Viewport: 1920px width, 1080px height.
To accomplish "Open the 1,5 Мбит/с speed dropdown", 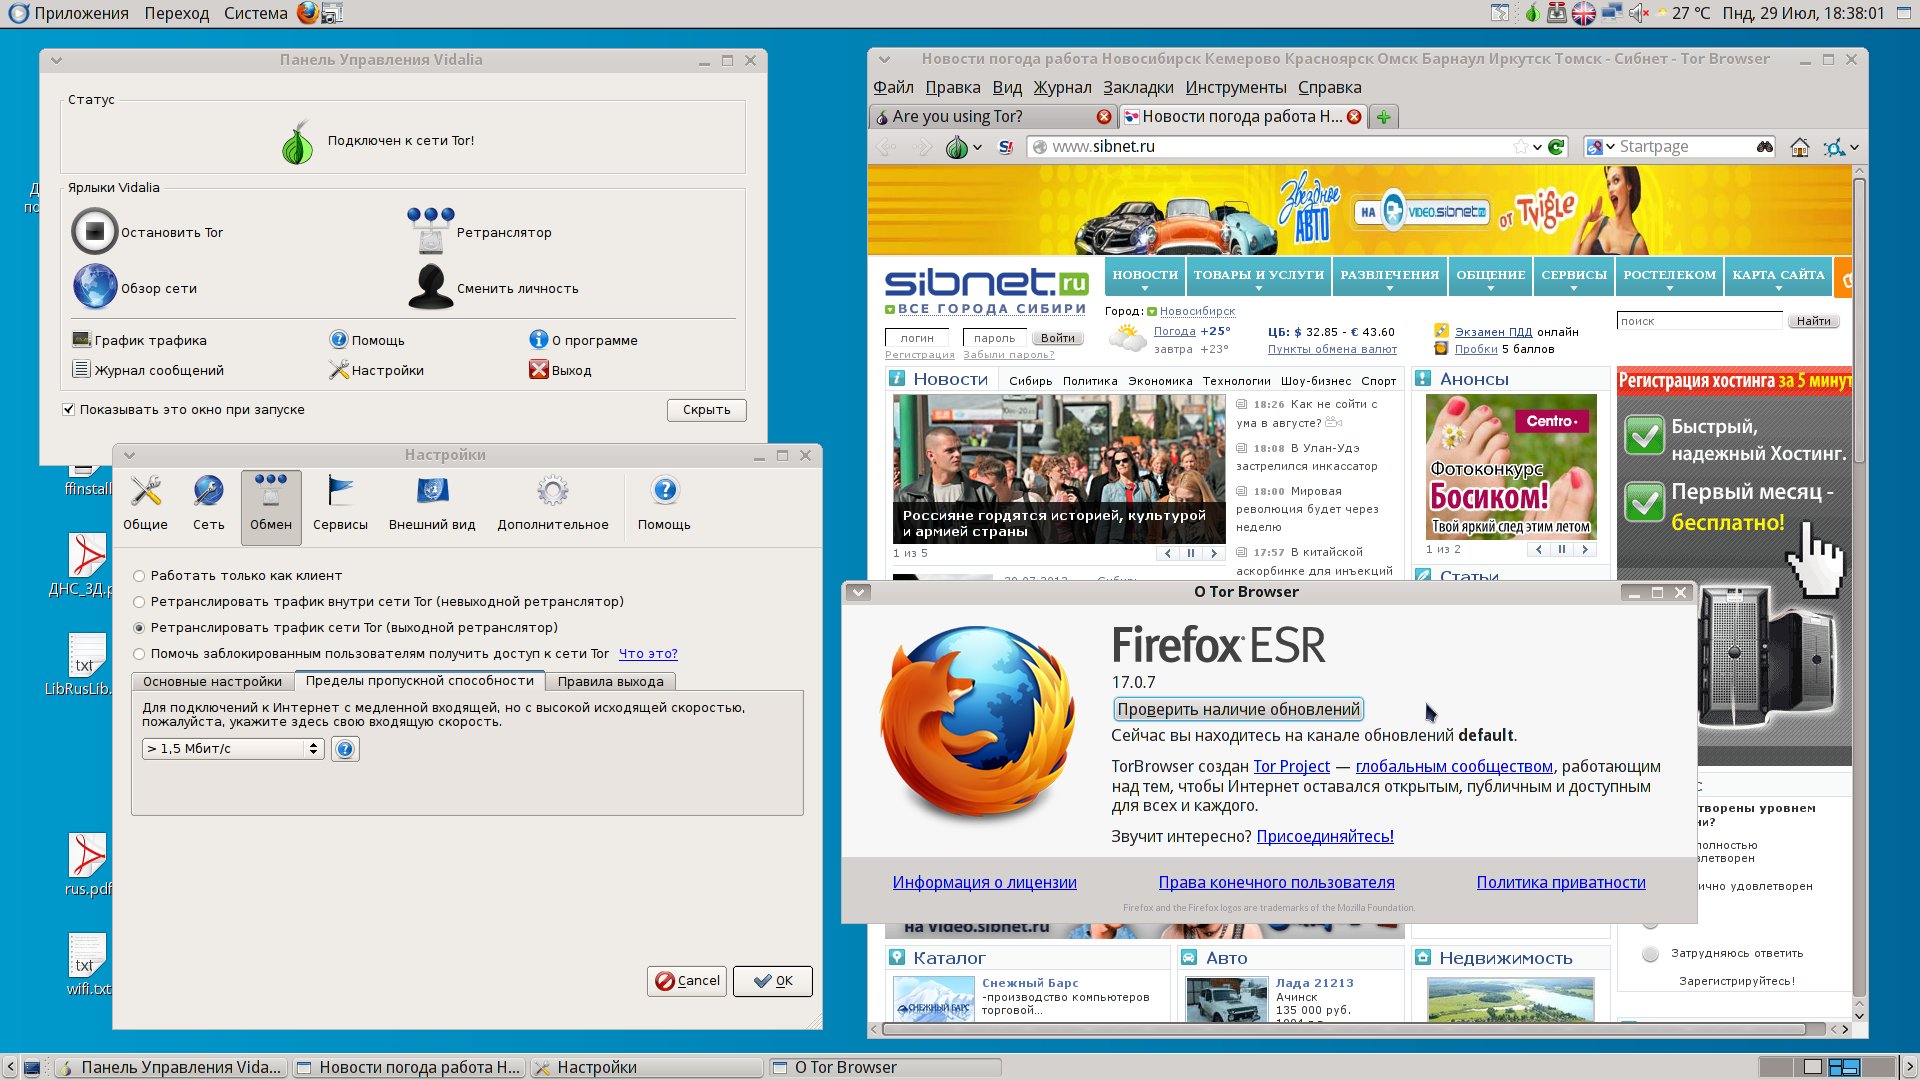I will (232, 749).
